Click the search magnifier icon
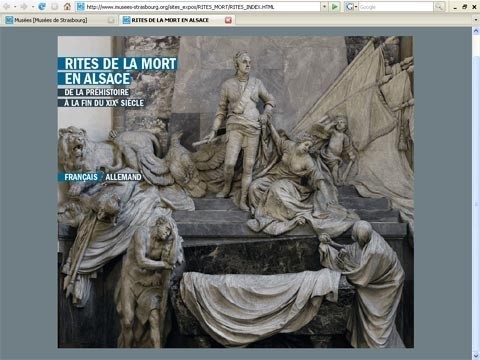The width and height of the screenshot is (480, 360). coord(439,7)
